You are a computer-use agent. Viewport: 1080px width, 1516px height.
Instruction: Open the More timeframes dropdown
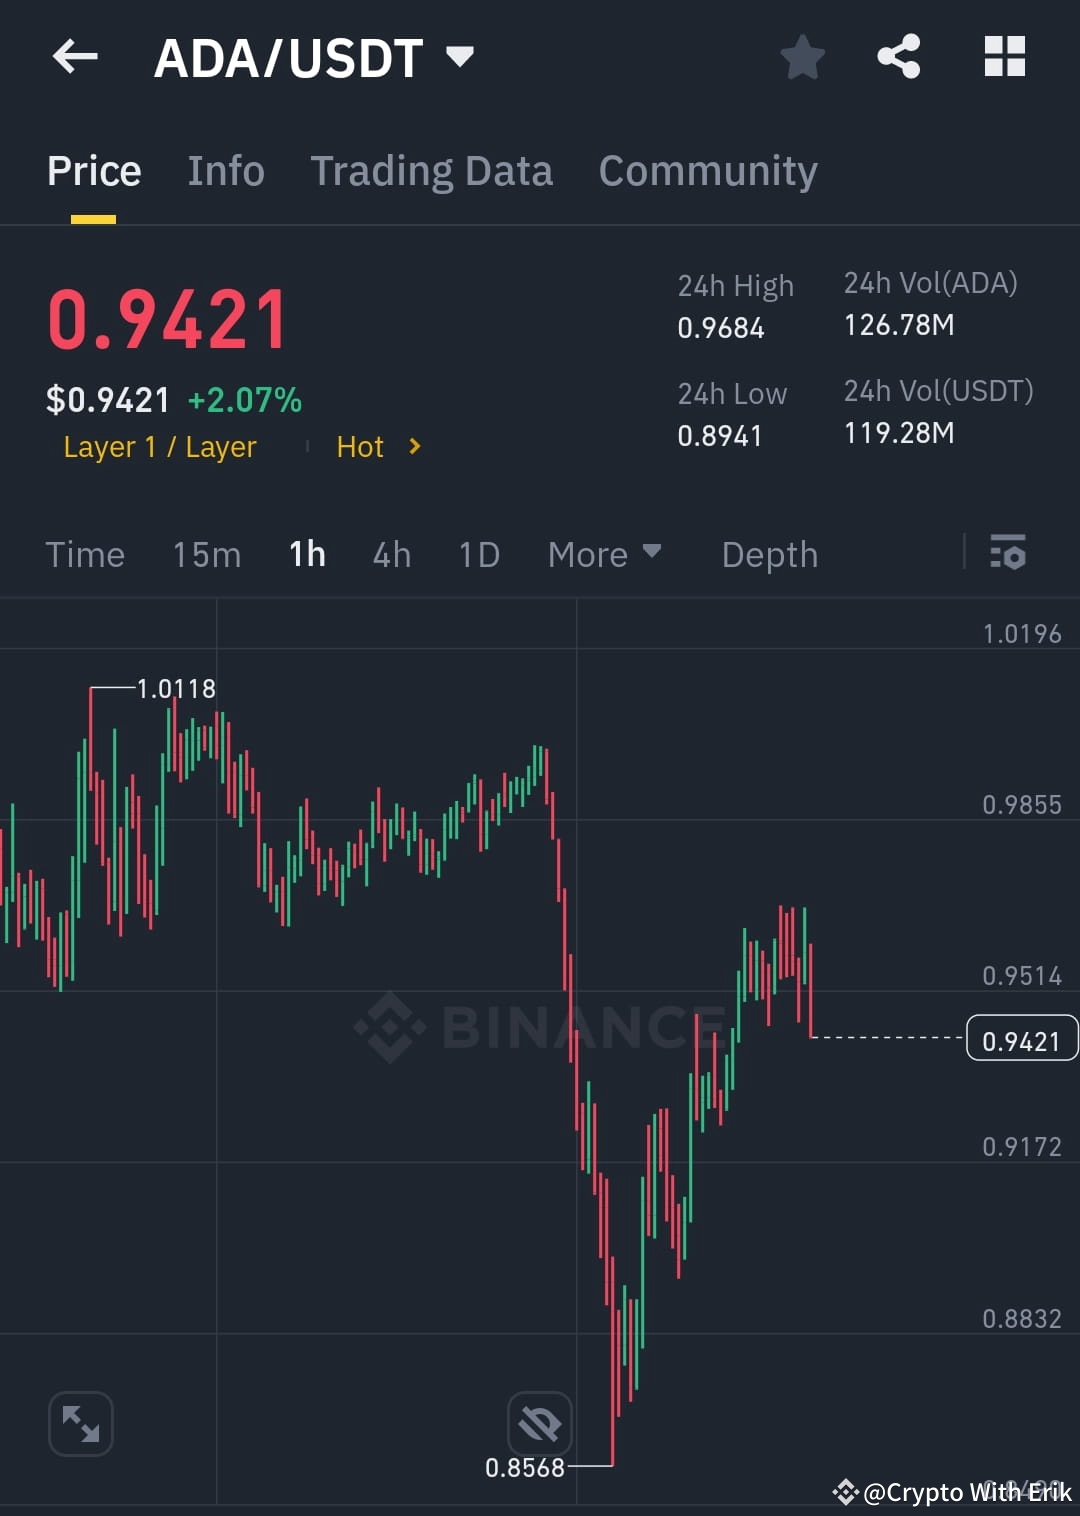(x=604, y=554)
